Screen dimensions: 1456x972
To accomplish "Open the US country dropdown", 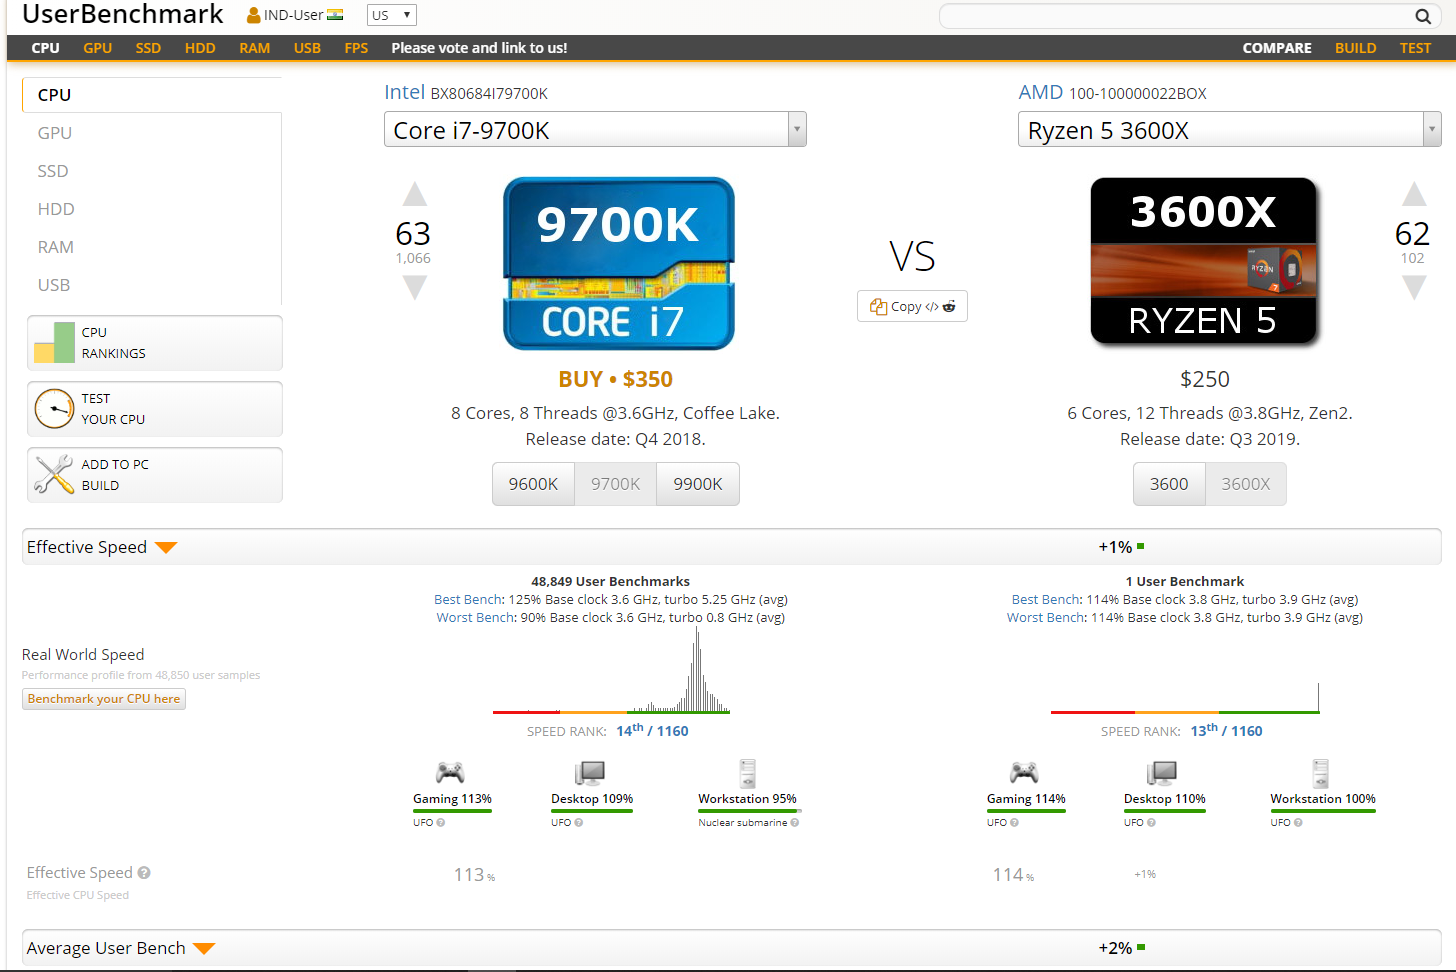I will 391,15.
